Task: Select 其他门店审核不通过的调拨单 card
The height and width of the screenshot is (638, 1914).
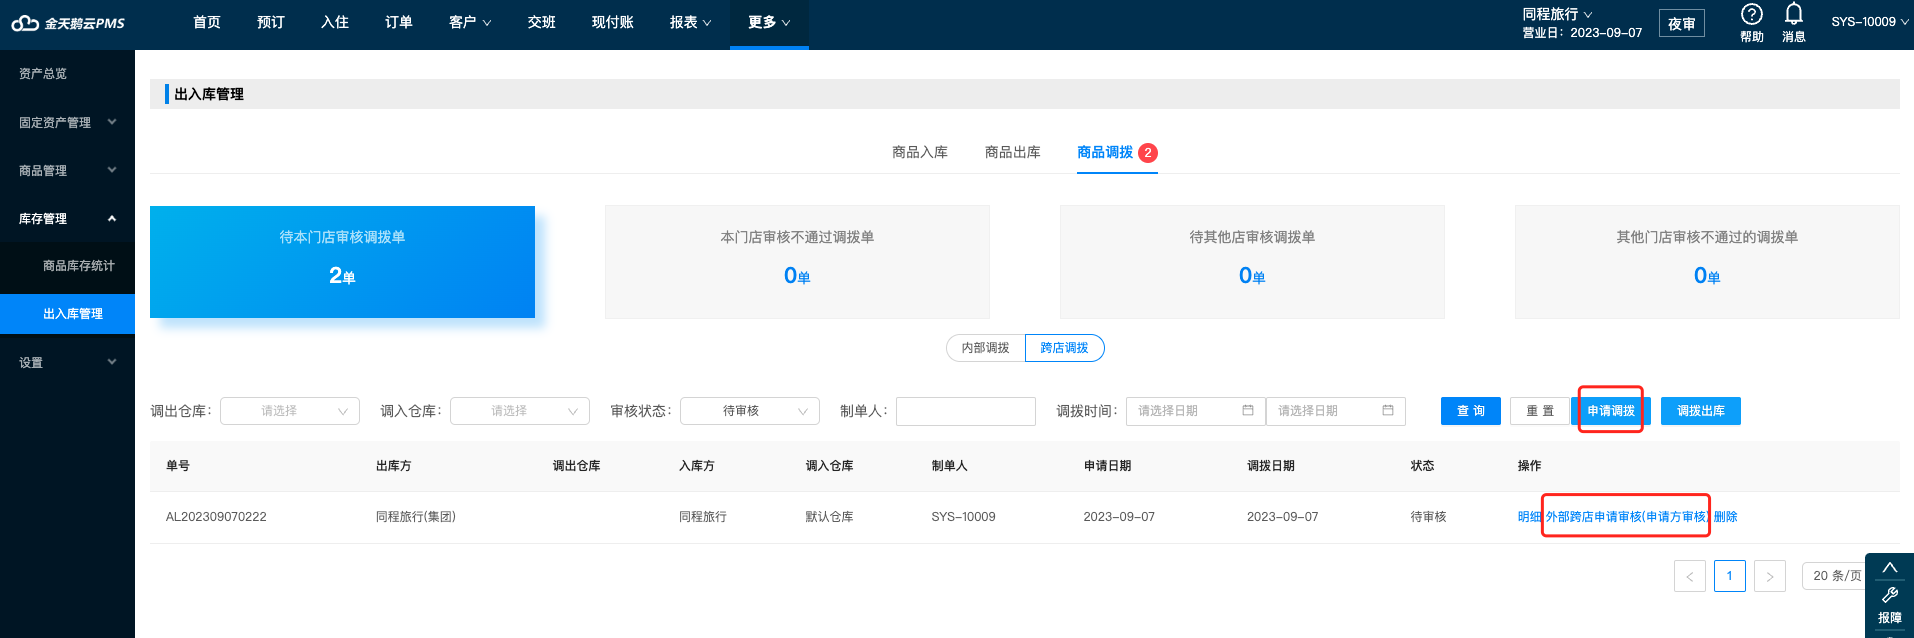Action: tap(1707, 262)
